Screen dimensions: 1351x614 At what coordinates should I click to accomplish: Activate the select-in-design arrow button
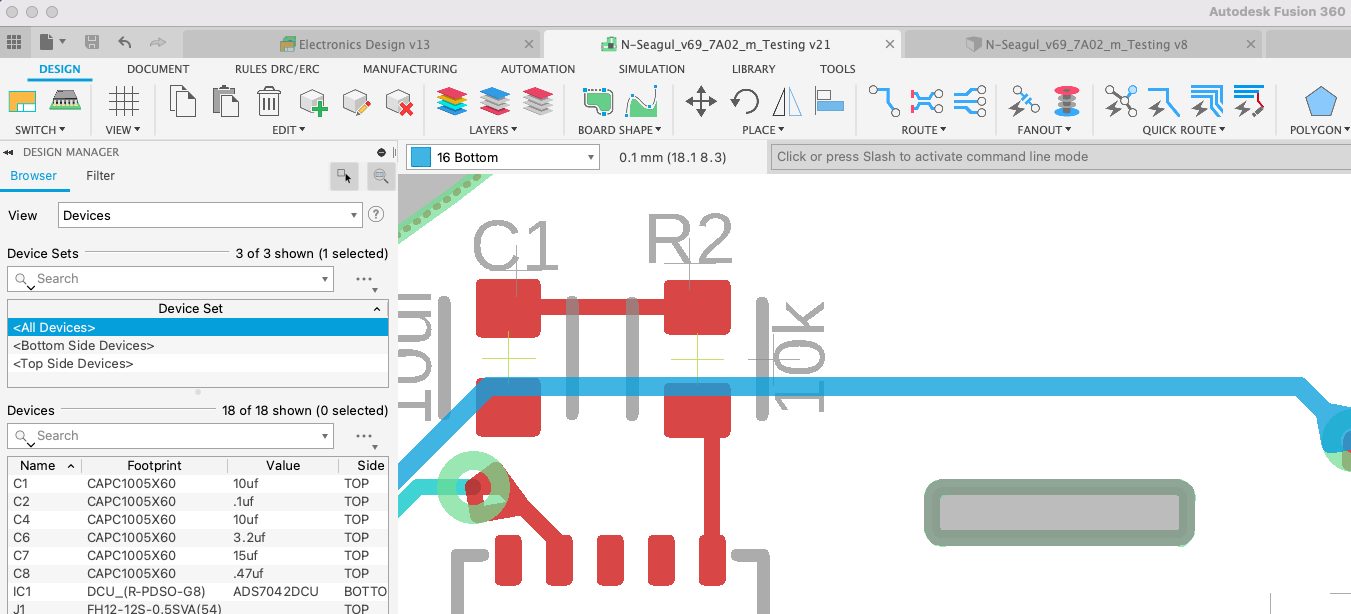(x=344, y=176)
